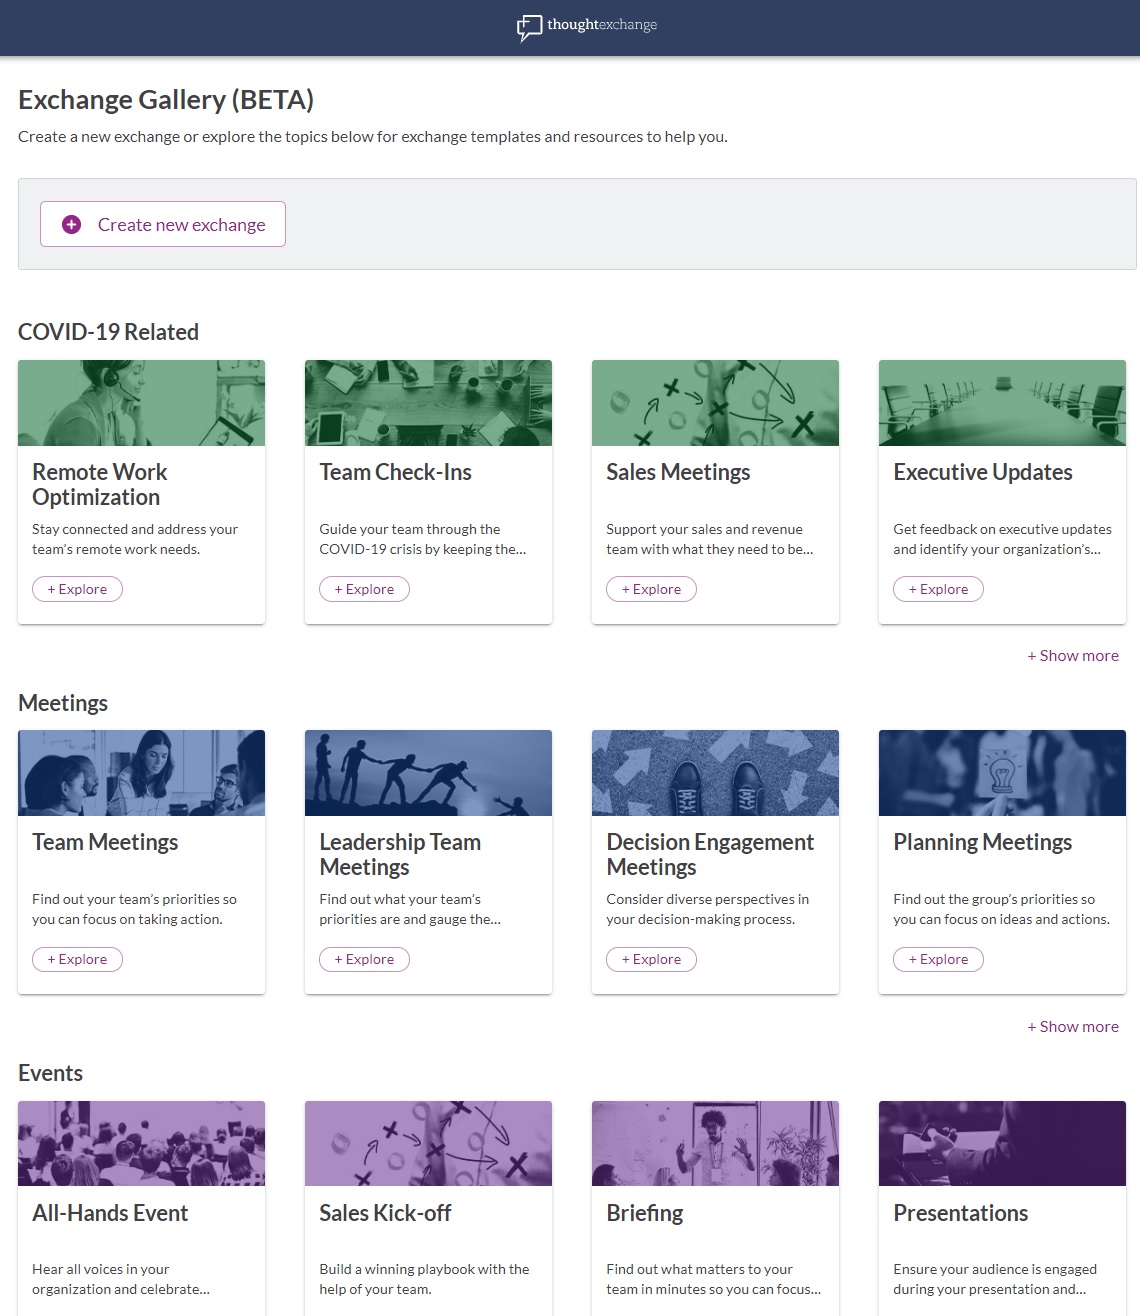
Task: Open the Leadership Team Meetings silhouette image
Action: [428, 773]
